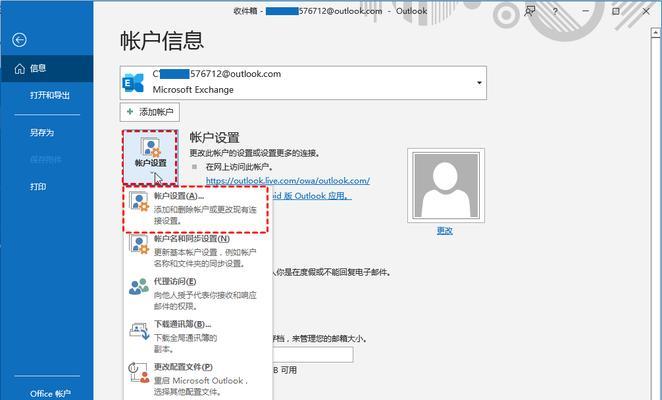Screen dimensions: 662x400
Task: Choose 下载通讯簿(B)... menu entry
Action: click(198, 336)
